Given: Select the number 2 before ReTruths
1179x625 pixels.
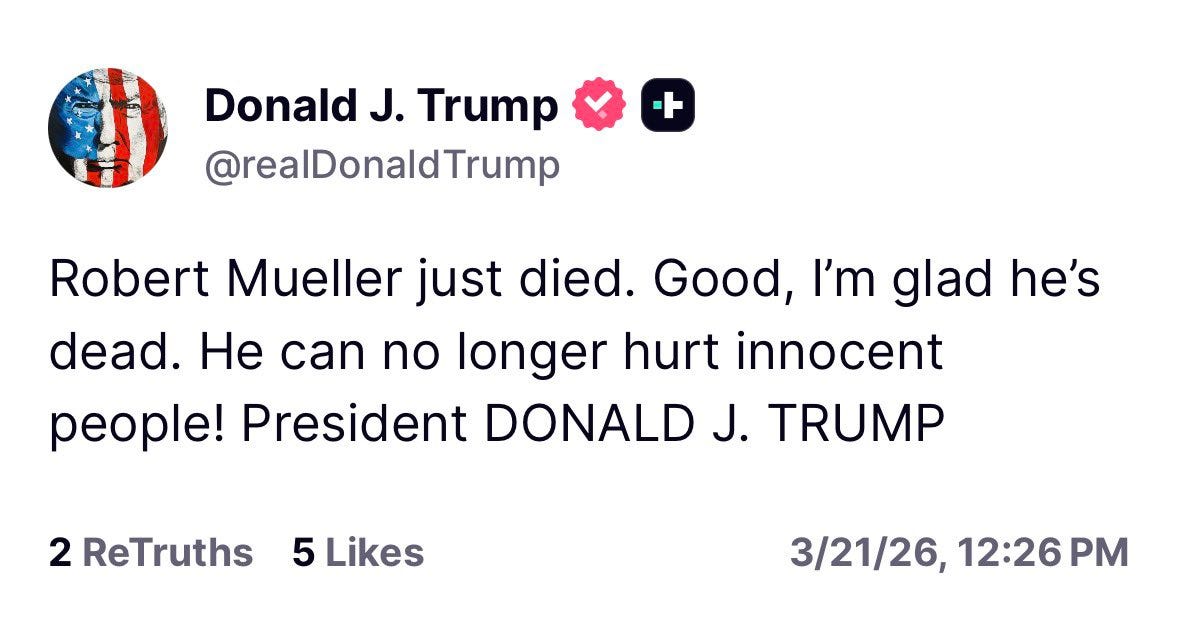Looking at the screenshot, I should point(60,553).
